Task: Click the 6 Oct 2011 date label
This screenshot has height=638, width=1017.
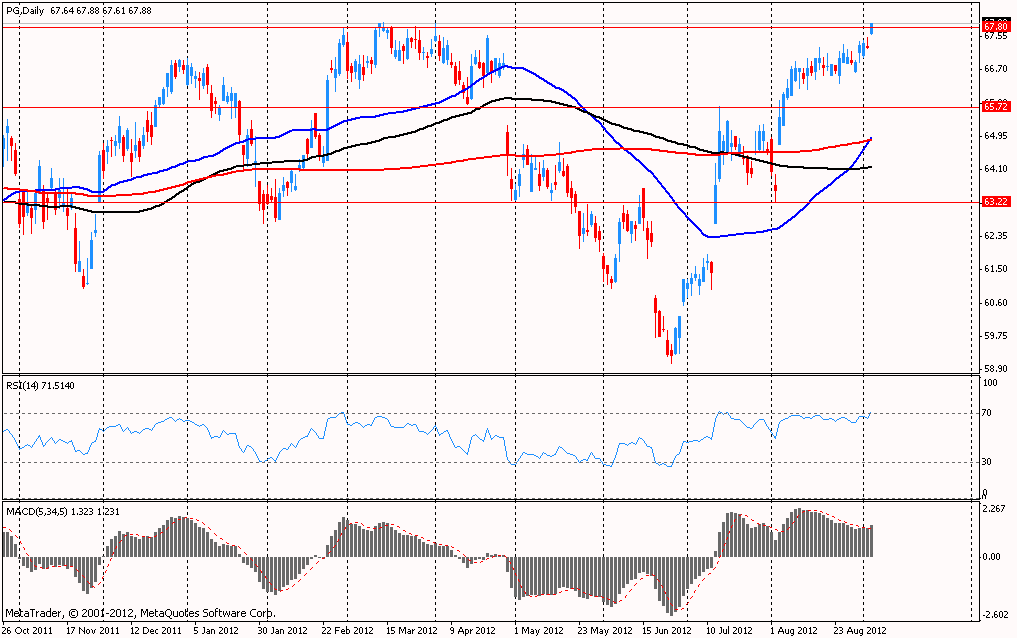Action: [x=27, y=631]
